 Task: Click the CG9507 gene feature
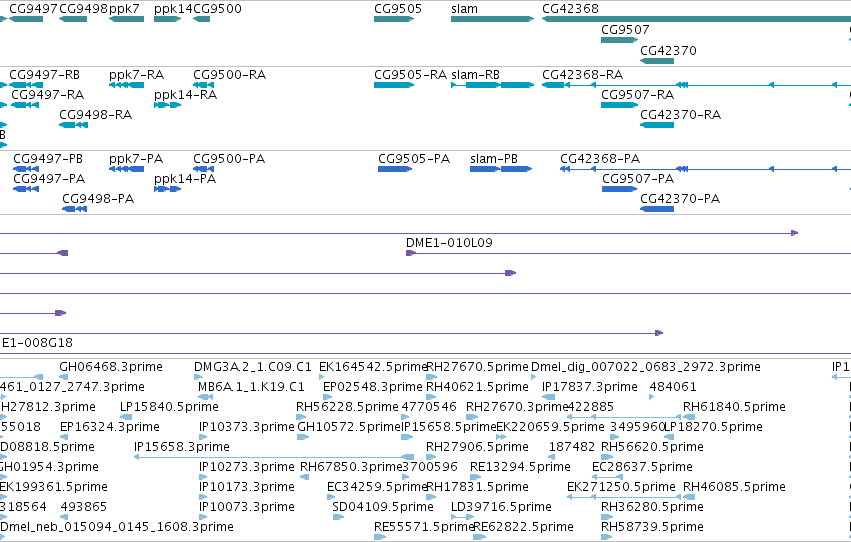click(619, 40)
